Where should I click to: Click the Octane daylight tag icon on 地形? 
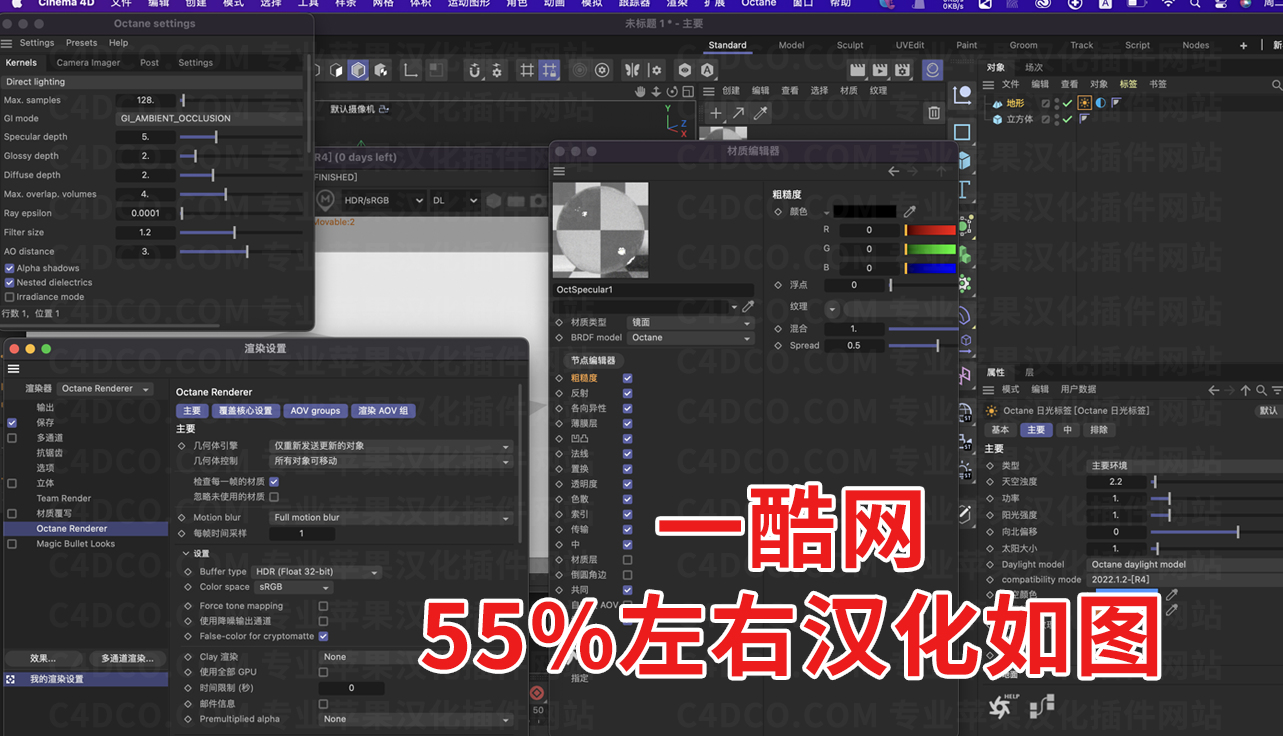click(x=1084, y=103)
